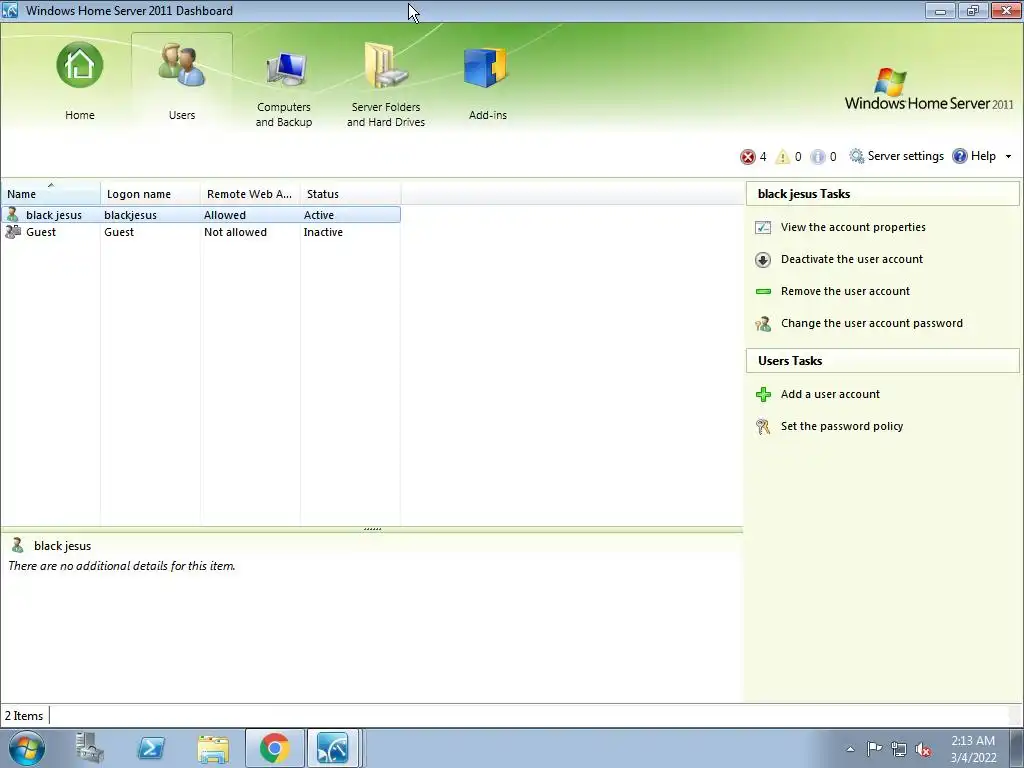Open Windows Explorer from the taskbar
This screenshot has height=768, width=1024.
(x=213, y=749)
